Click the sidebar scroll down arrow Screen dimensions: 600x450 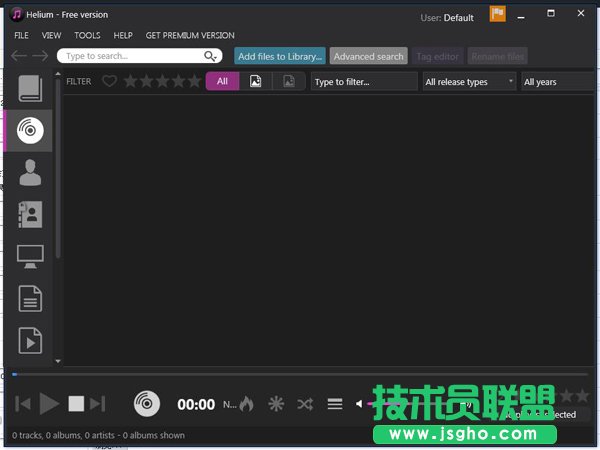(x=58, y=361)
